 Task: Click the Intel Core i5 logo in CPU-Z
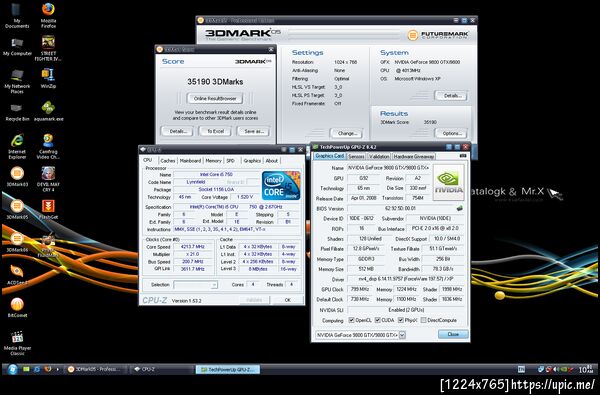tap(281, 186)
